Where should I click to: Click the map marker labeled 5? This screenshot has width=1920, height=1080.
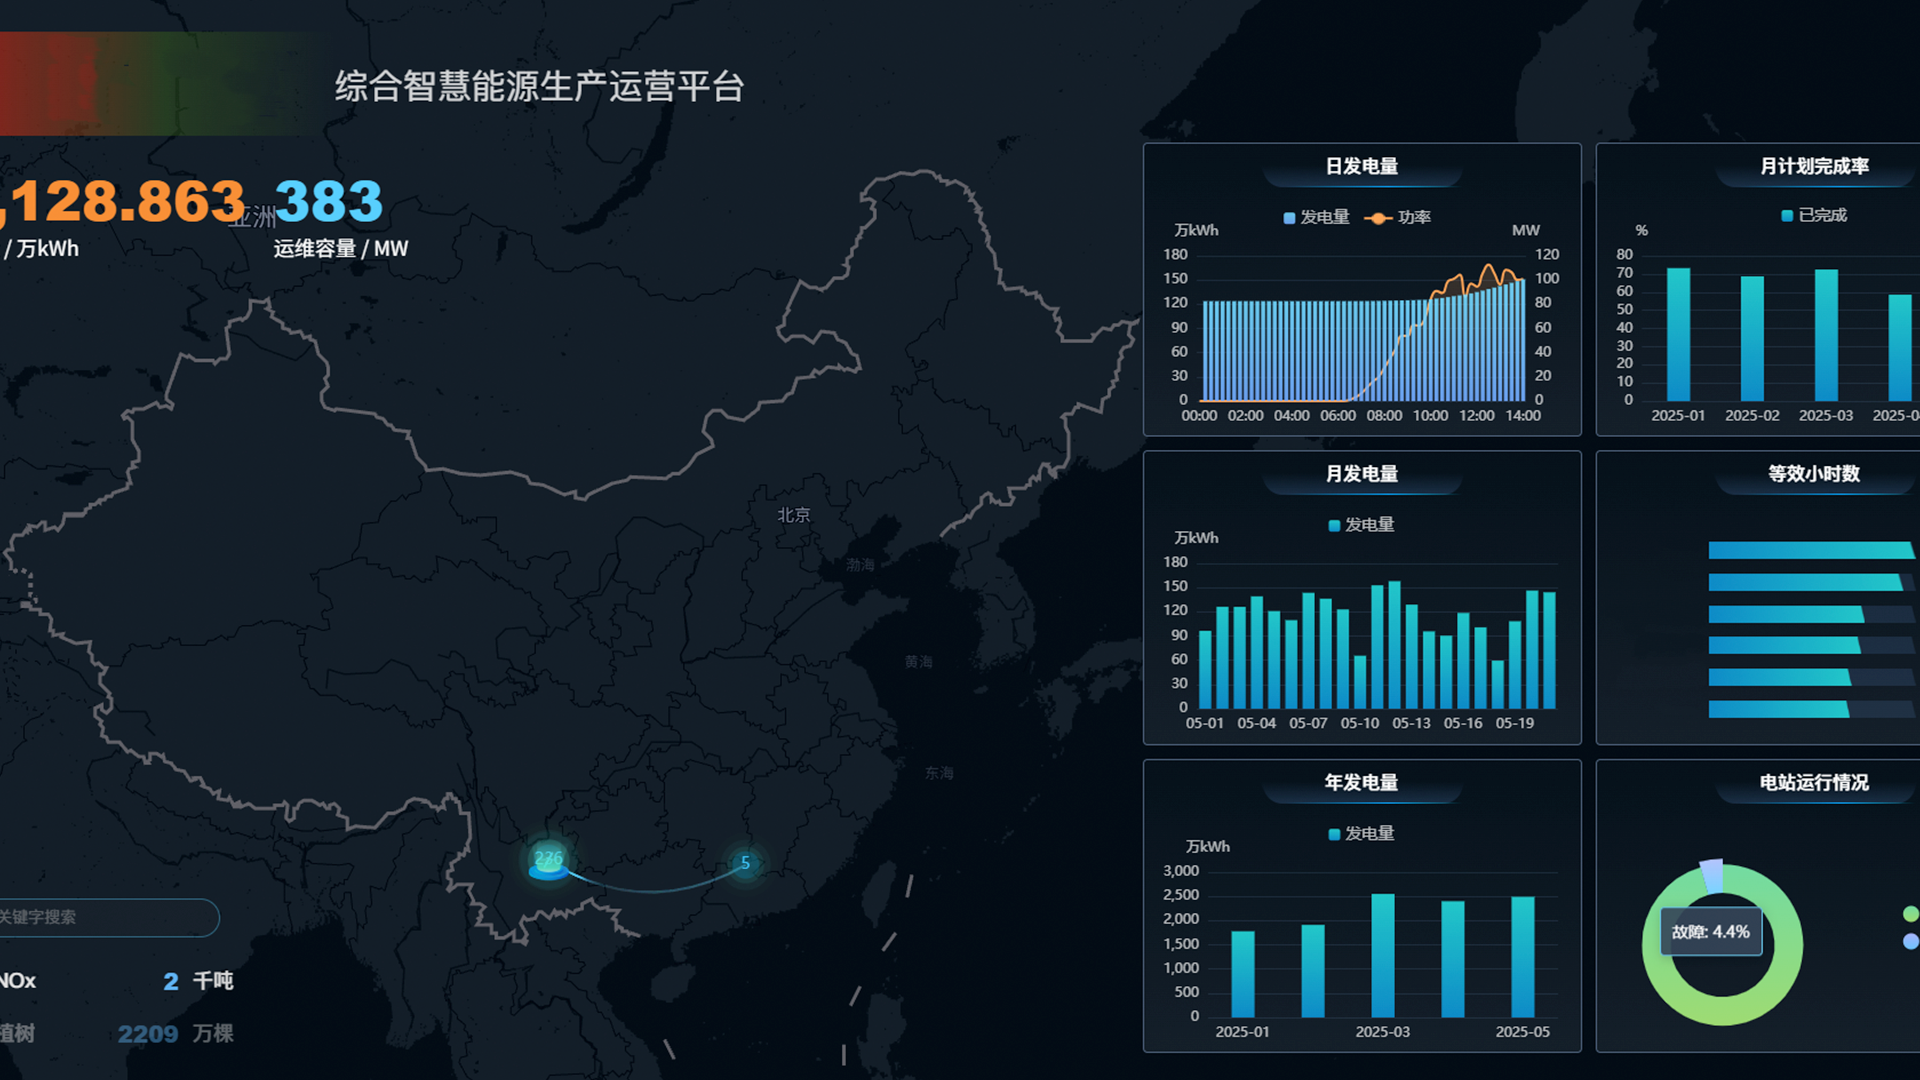[745, 863]
